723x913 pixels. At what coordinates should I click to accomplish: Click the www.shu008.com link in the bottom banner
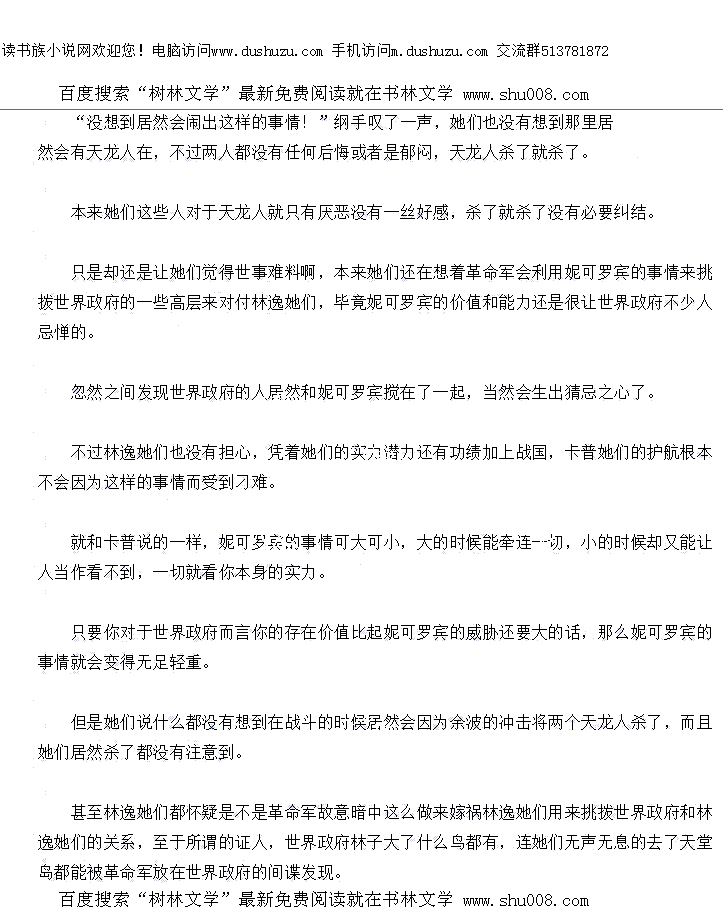tap(525, 900)
